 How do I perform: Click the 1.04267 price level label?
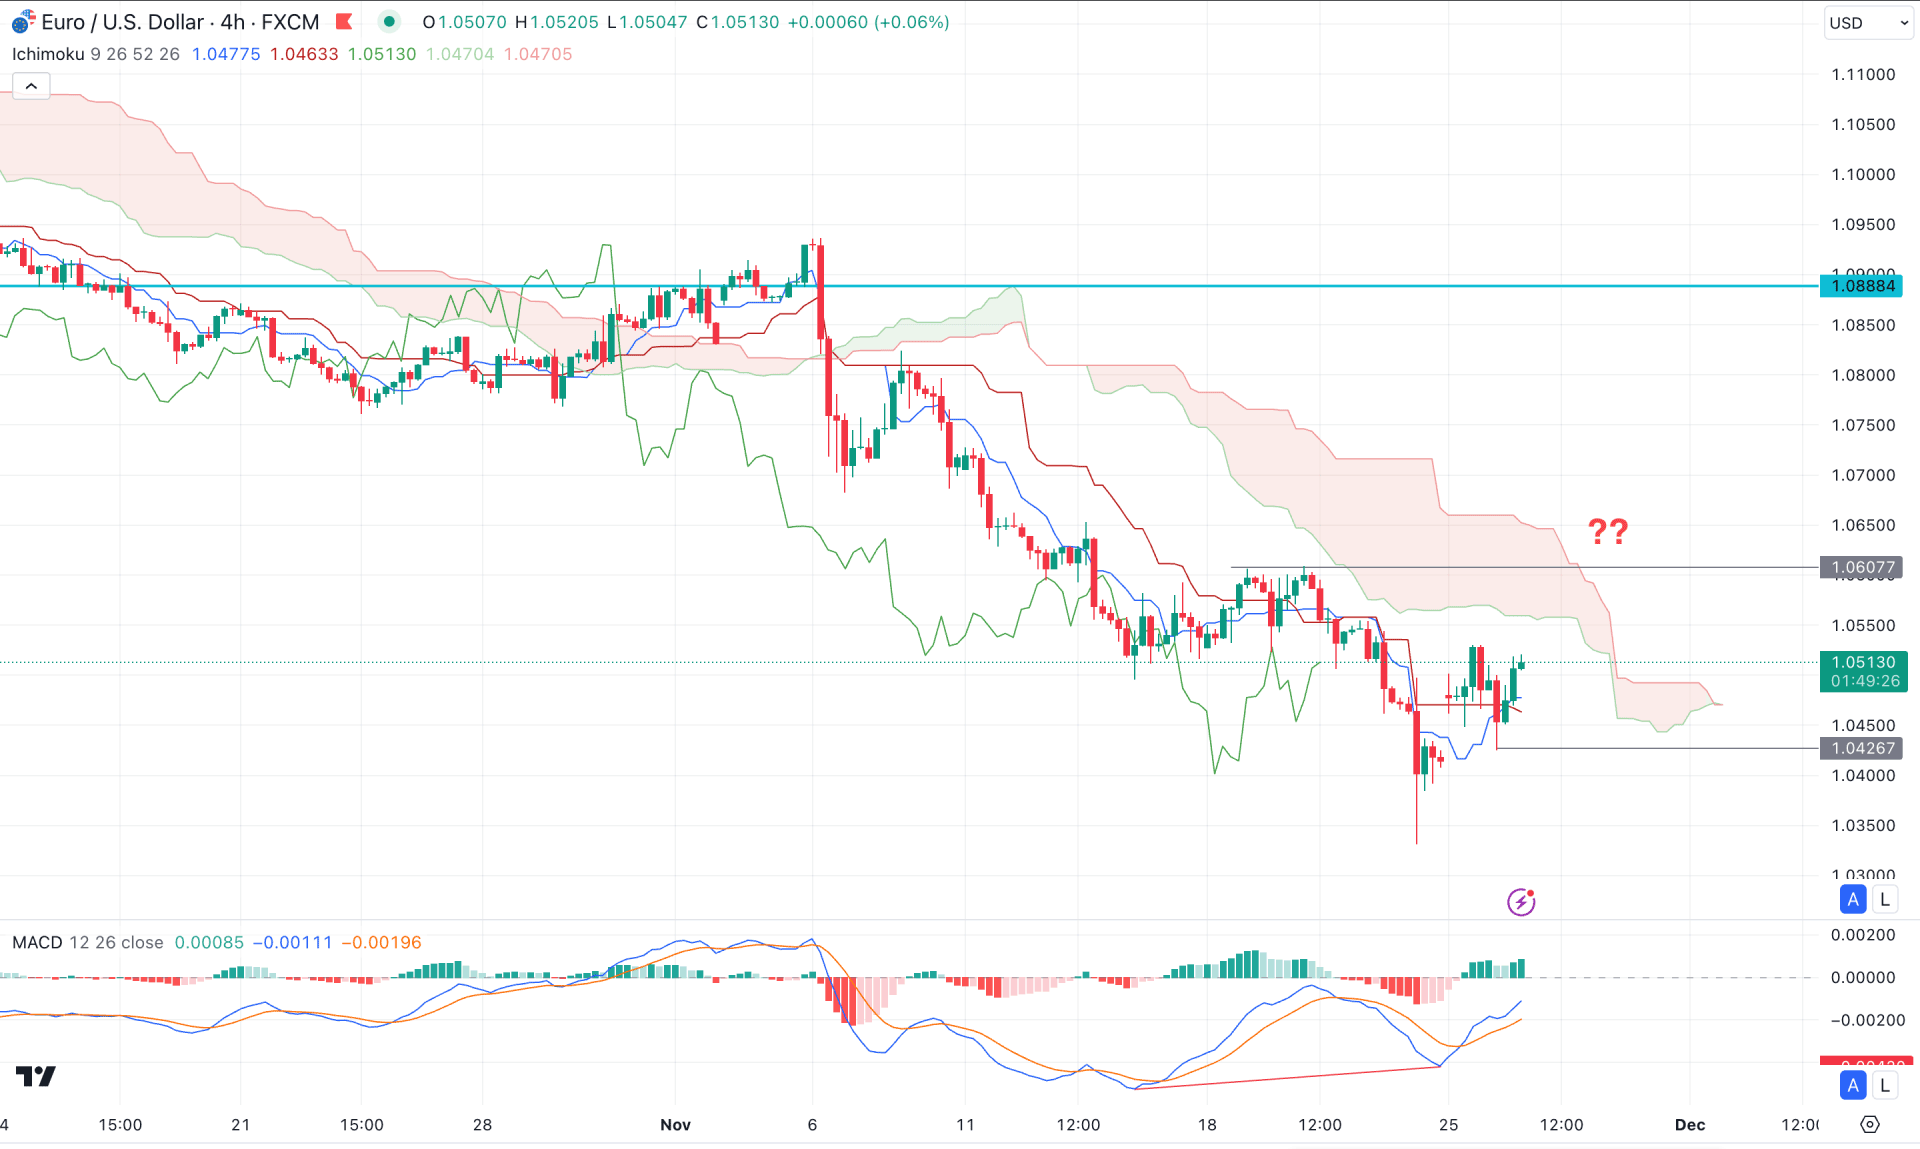coord(1862,748)
